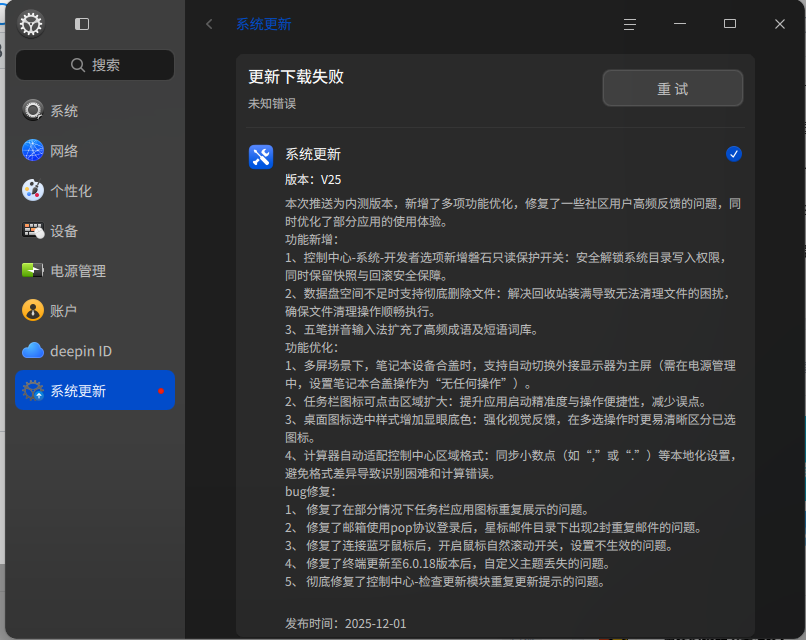Click the 更新下载失败 heading
Viewport: 806px width, 640px height.
[x=296, y=77]
